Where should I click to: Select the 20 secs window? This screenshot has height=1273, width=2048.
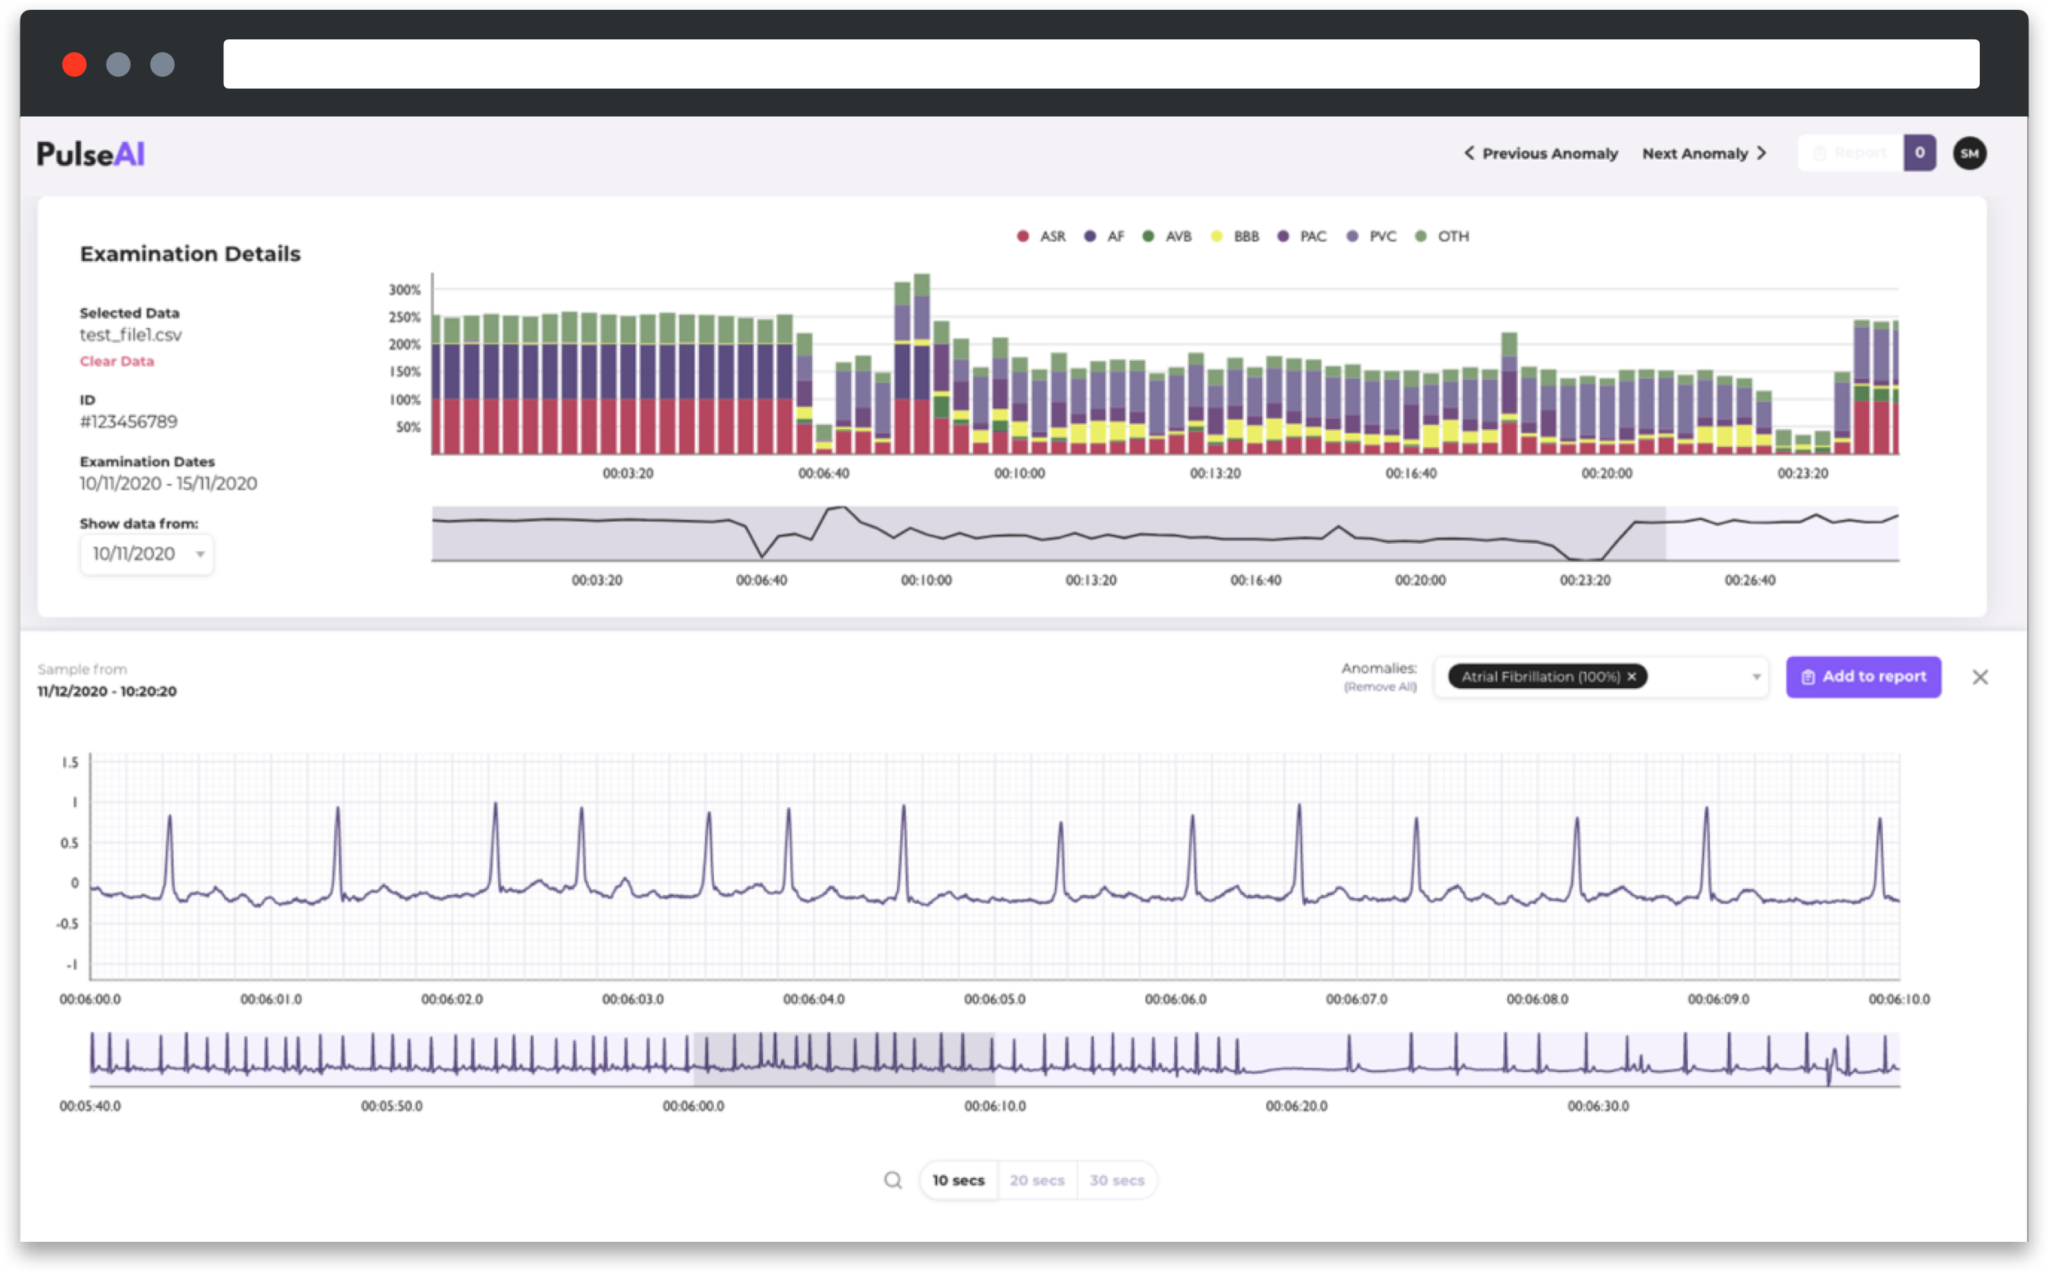click(1037, 1180)
